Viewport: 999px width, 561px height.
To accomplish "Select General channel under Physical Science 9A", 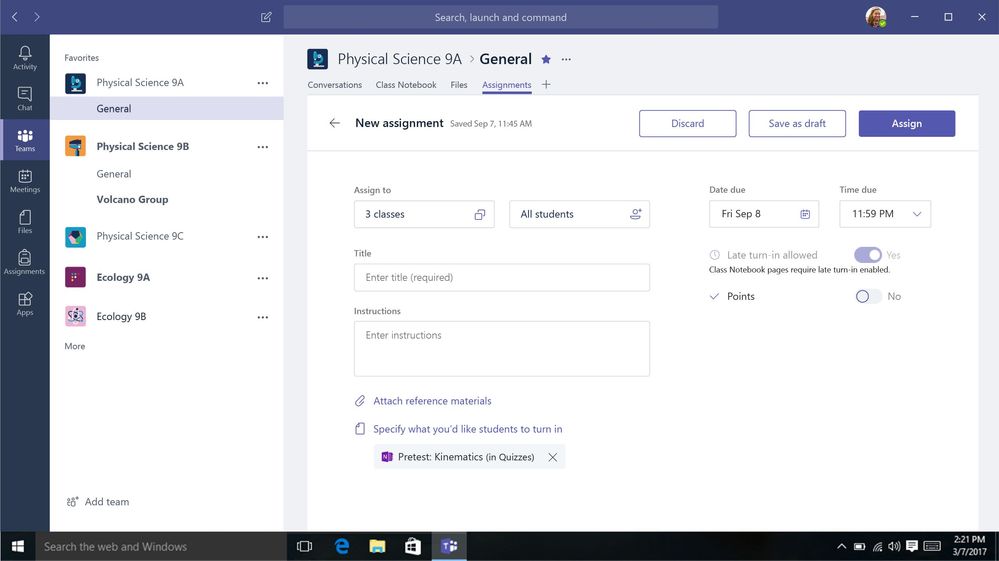I will [x=166, y=108].
